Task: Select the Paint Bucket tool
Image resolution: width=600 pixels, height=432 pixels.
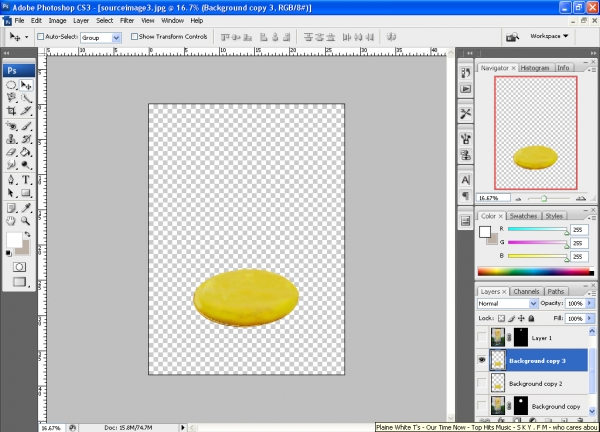Action: click(x=26, y=152)
